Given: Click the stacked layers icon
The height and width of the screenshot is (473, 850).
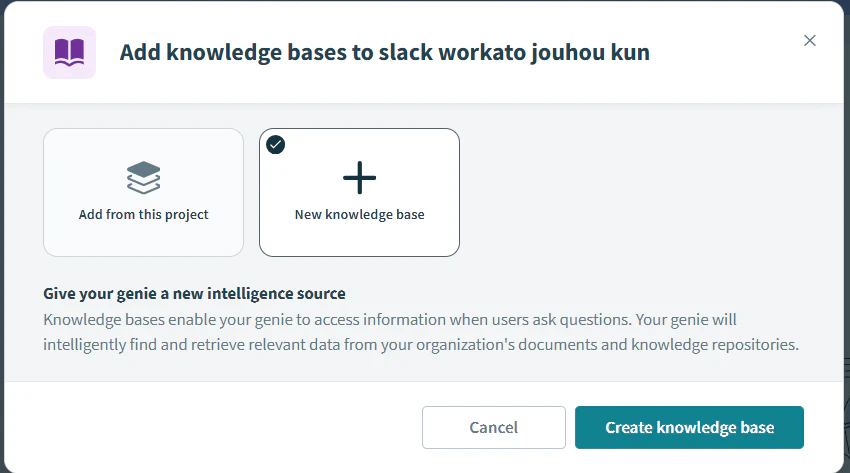Looking at the screenshot, I should [x=144, y=178].
